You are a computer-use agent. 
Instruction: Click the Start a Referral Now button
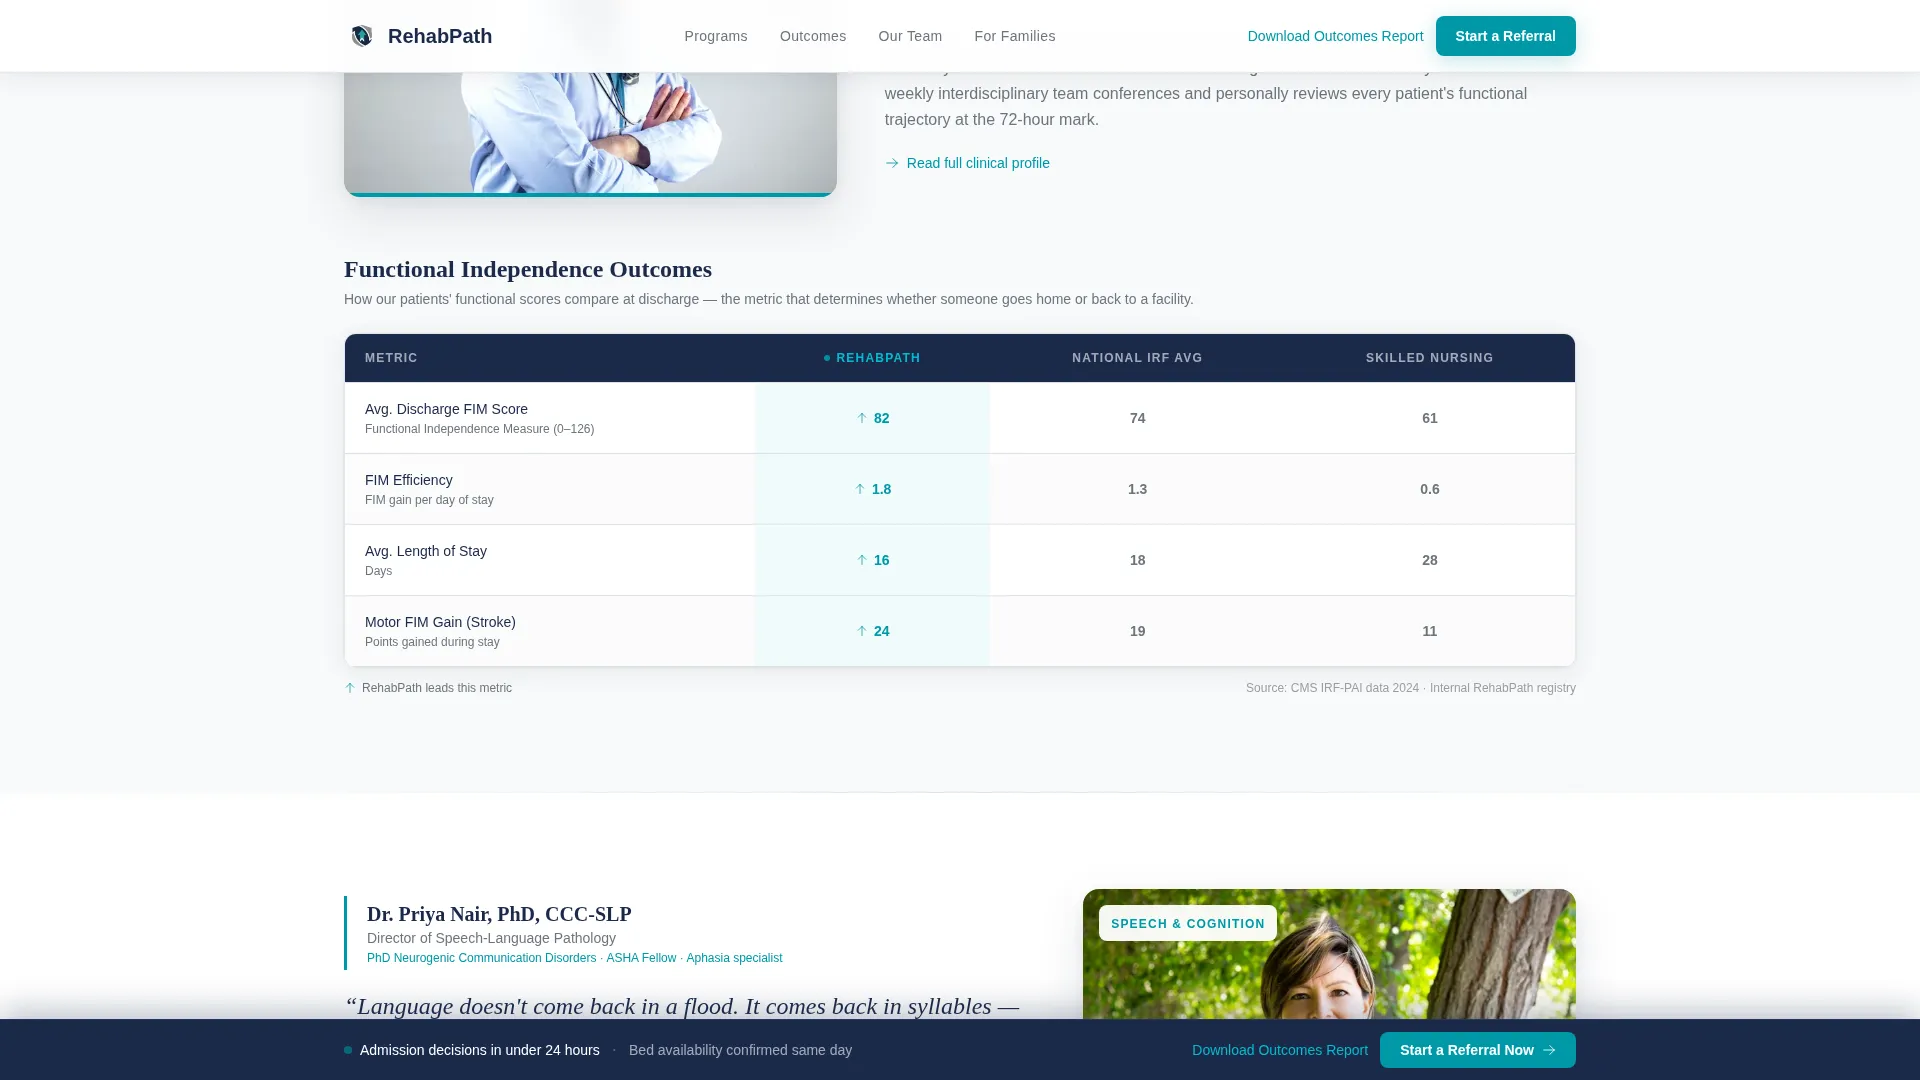point(1478,1050)
